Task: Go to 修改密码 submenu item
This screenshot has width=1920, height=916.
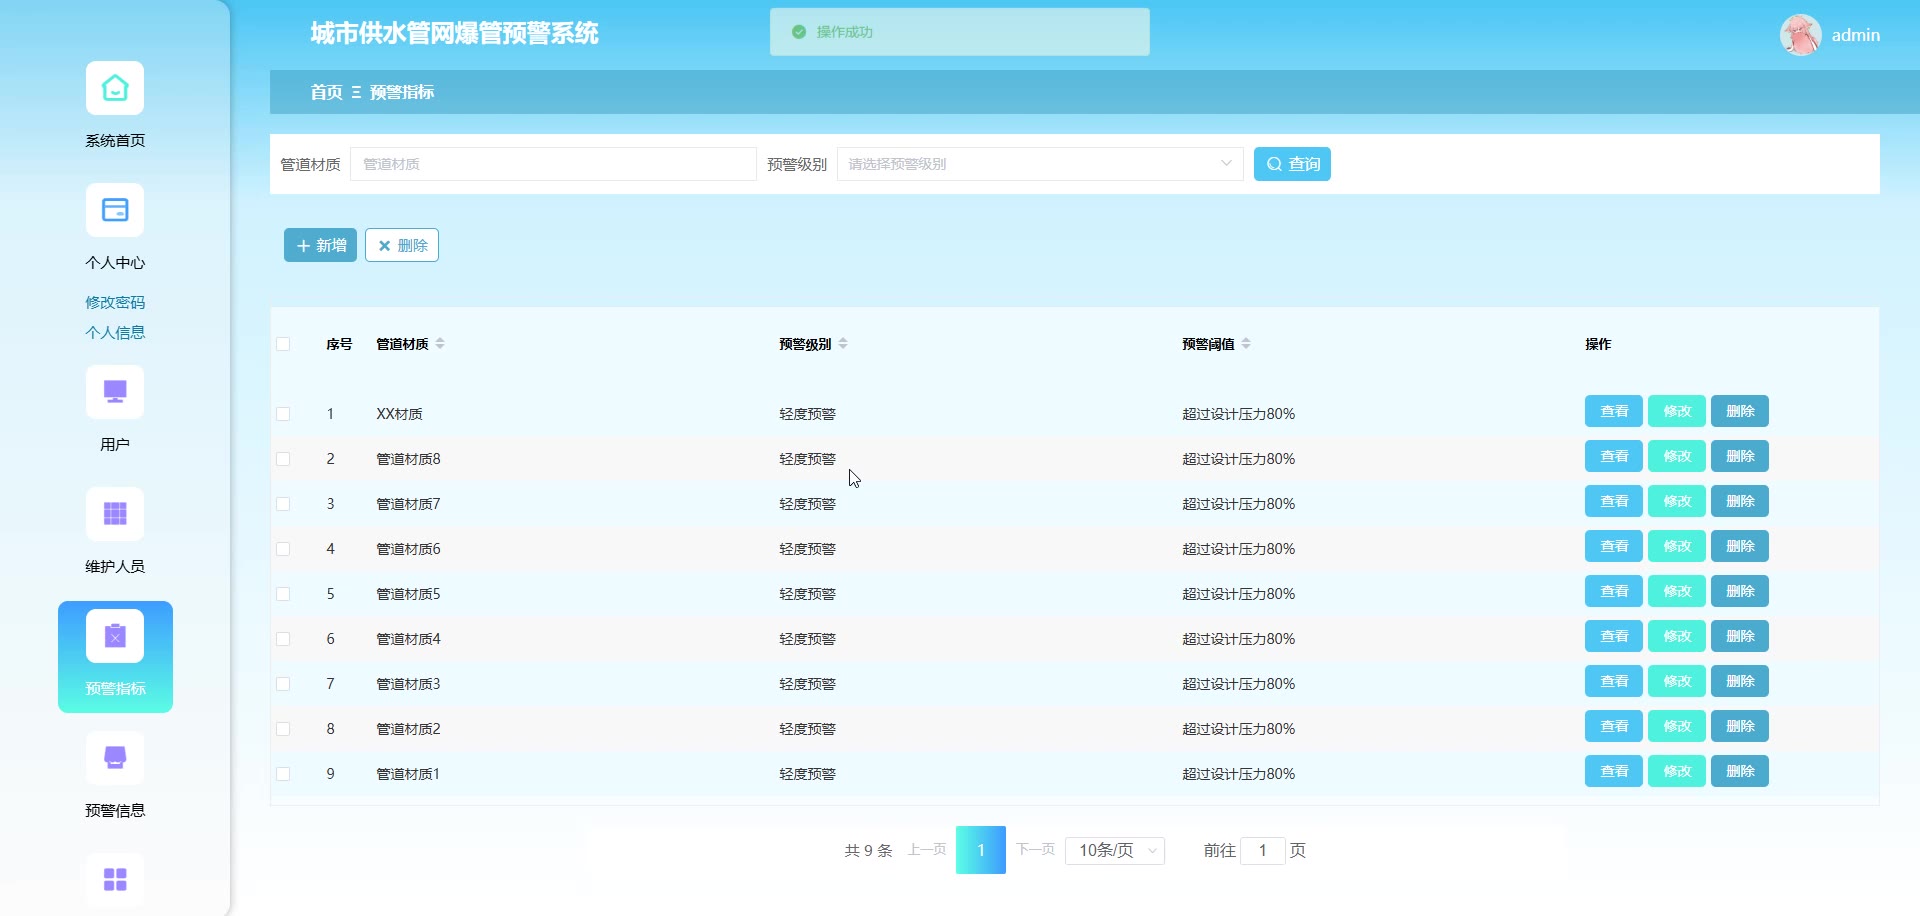Action: pyautogui.click(x=115, y=302)
